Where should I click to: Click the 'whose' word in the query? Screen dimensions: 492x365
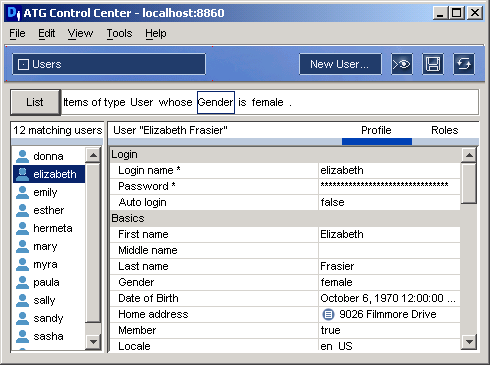click(175, 102)
